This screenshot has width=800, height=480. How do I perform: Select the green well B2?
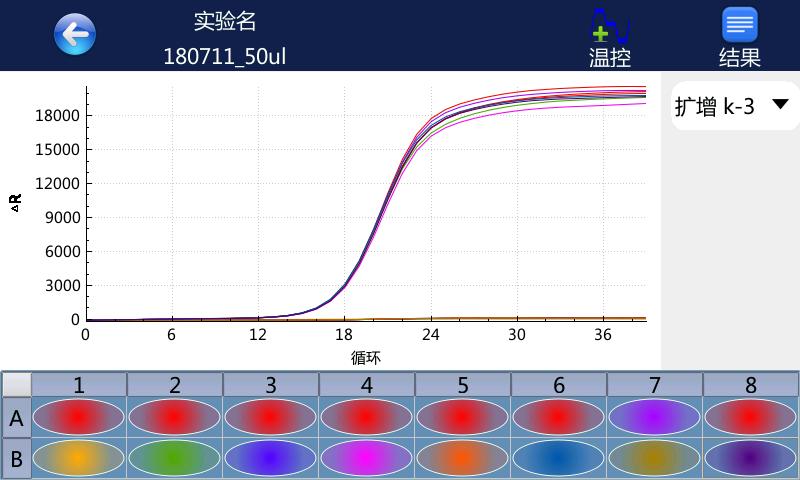175,458
